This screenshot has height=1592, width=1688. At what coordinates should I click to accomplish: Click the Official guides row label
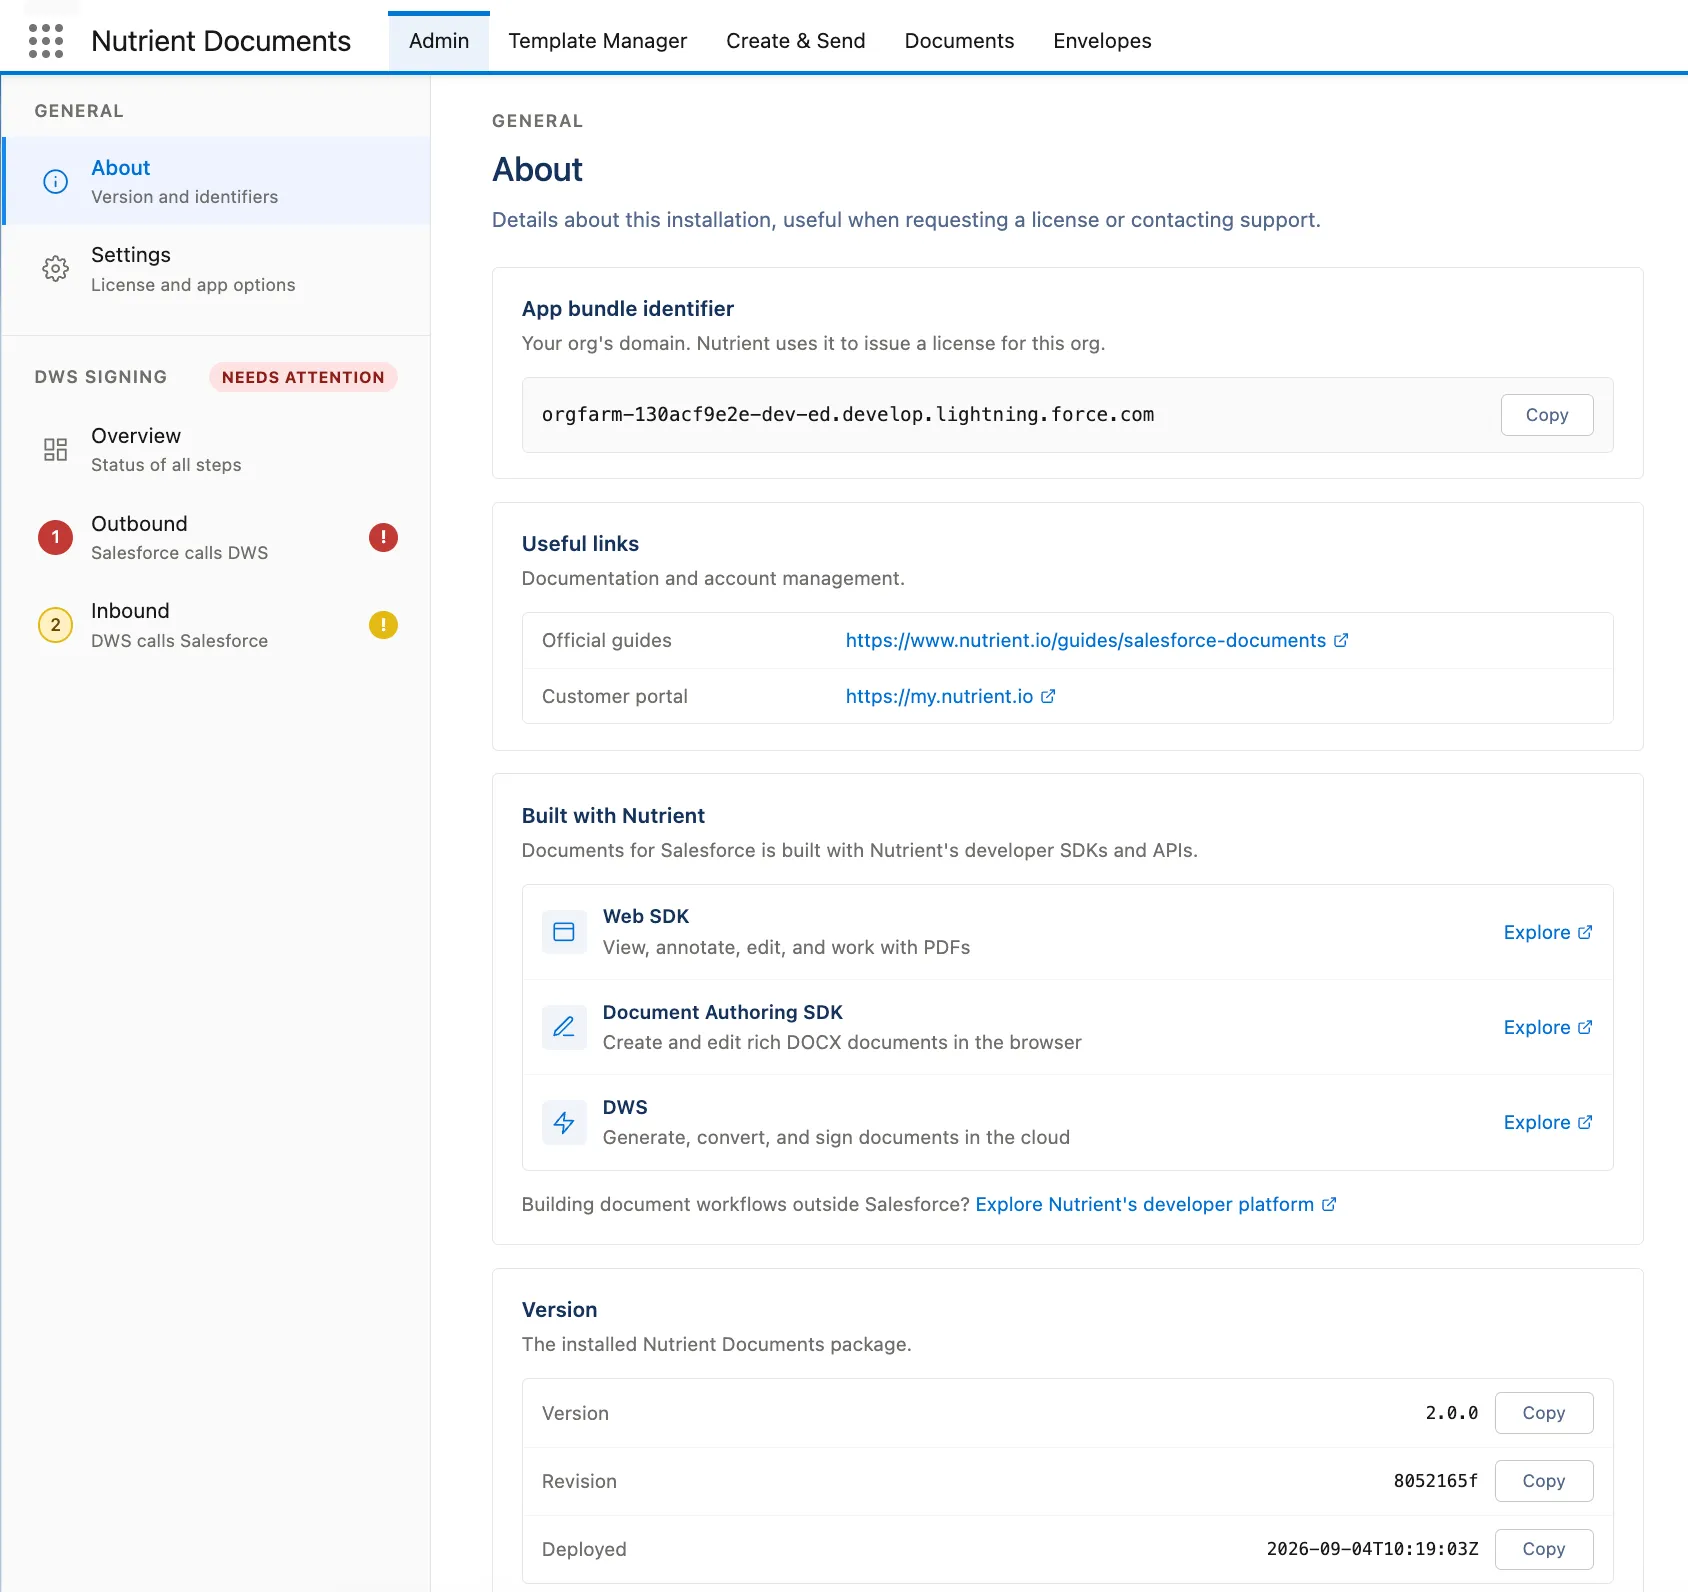point(607,640)
